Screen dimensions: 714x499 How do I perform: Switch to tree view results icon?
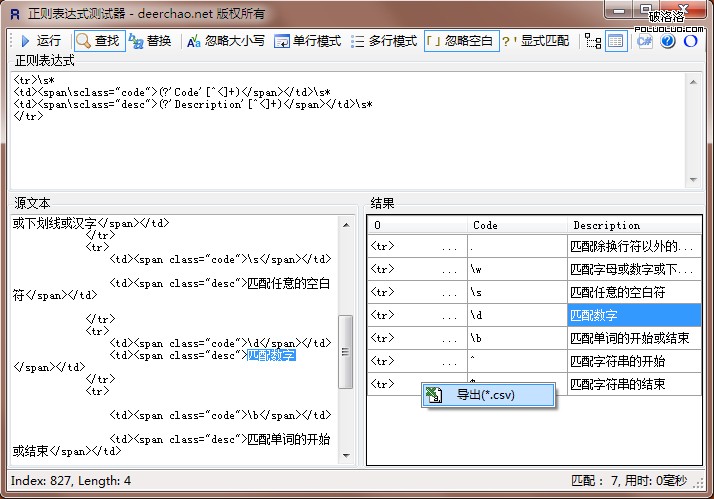pyautogui.click(x=592, y=41)
